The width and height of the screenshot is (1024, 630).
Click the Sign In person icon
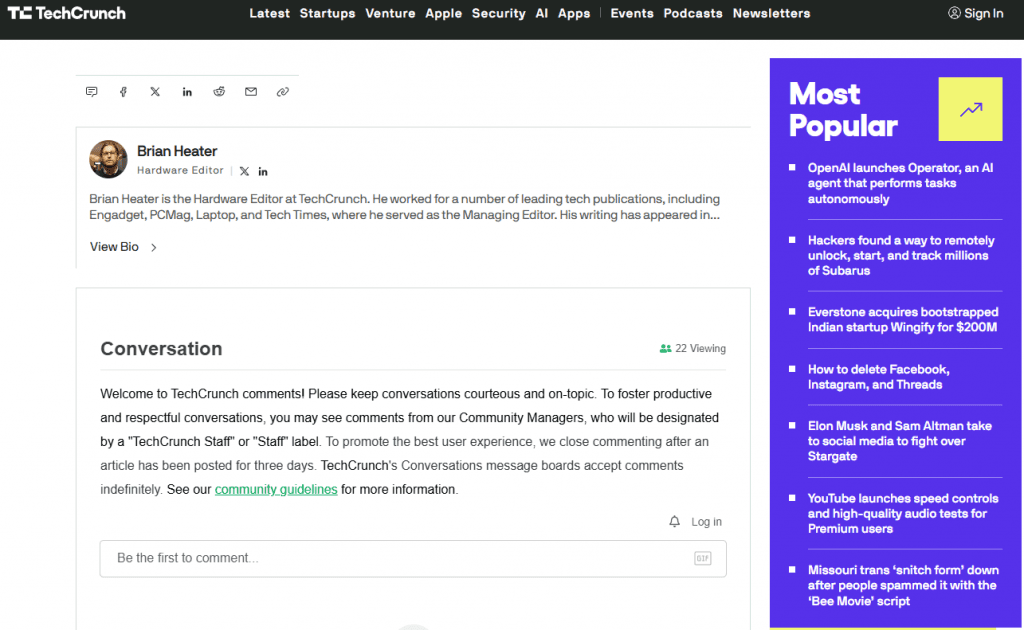[x=954, y=13]
